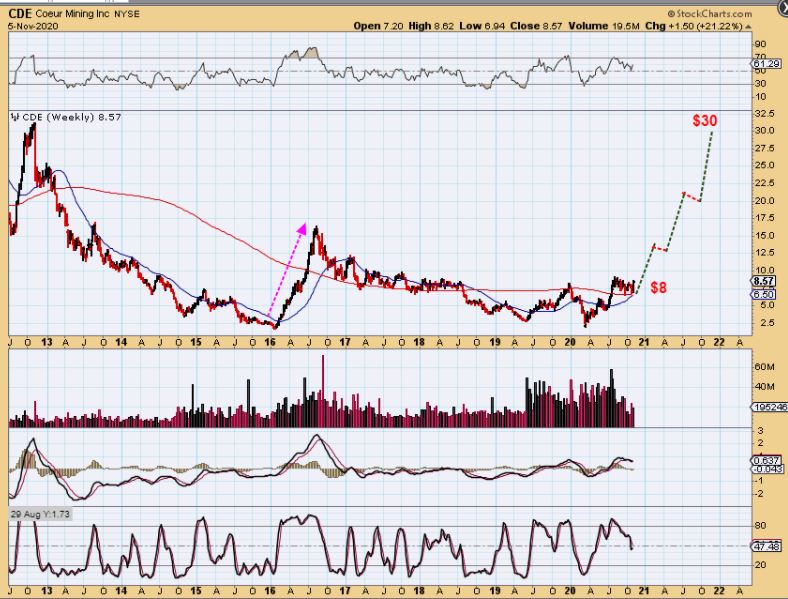Click the 80 stochastic axis label

[760, 526]
